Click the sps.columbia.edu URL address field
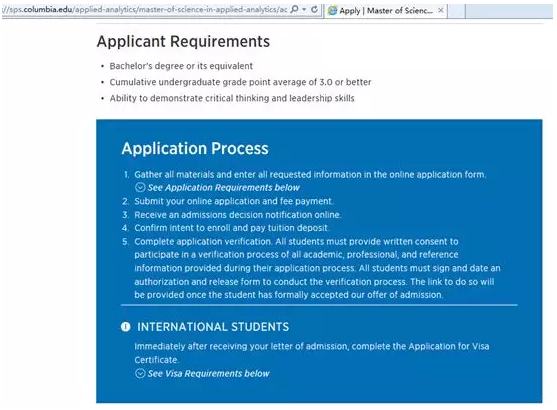The width and height of the screenshot is (557, 410). 144,10
